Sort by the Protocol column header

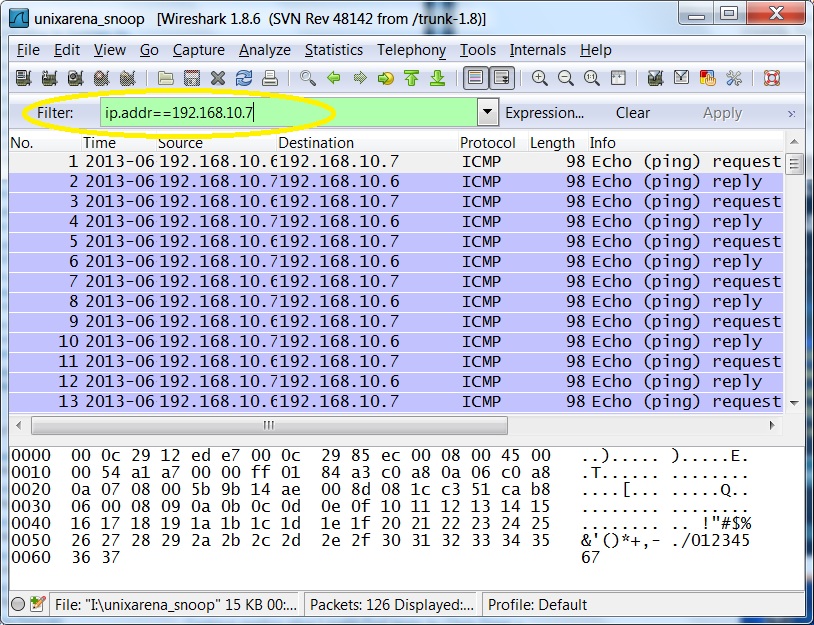(x=493, y=143)
